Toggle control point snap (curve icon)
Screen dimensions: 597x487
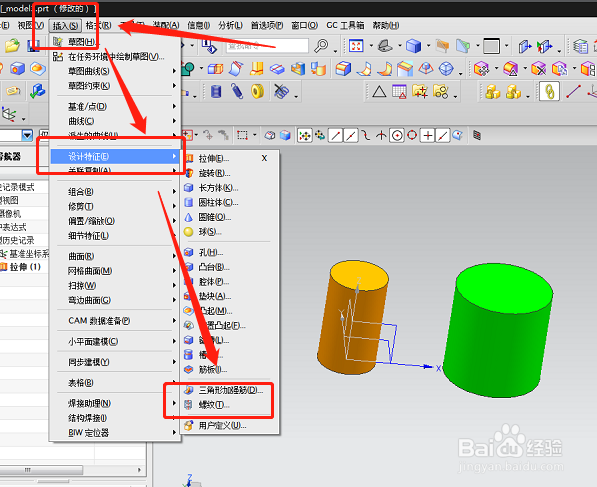[366, 135]
